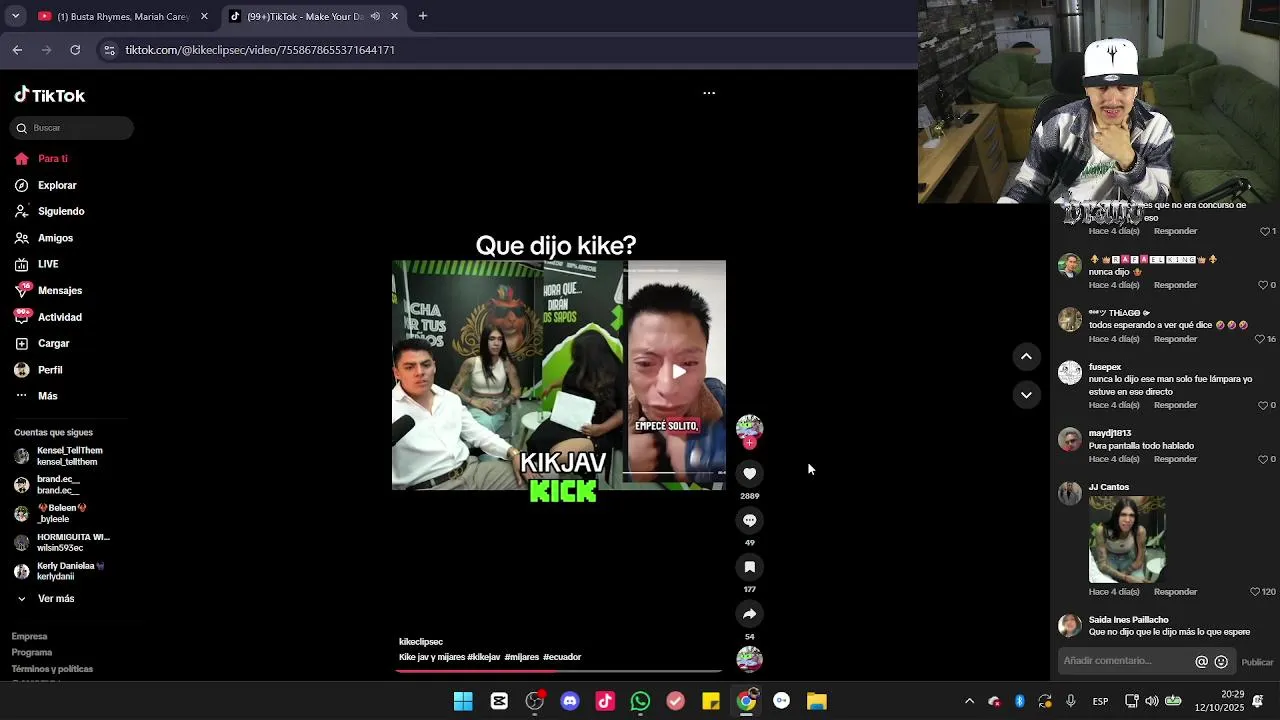The width and height of the screenshot is (1280, 720).
Task: Open Términos y políticas footer link
Action: click(x=52, y=668)
